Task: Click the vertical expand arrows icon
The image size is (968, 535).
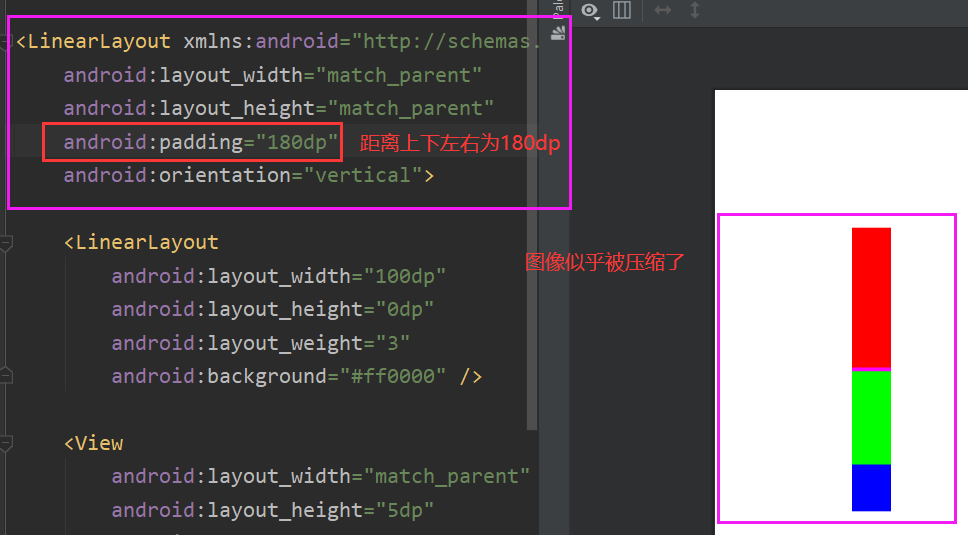Action: pyautogui.click(x=695, y=10)
